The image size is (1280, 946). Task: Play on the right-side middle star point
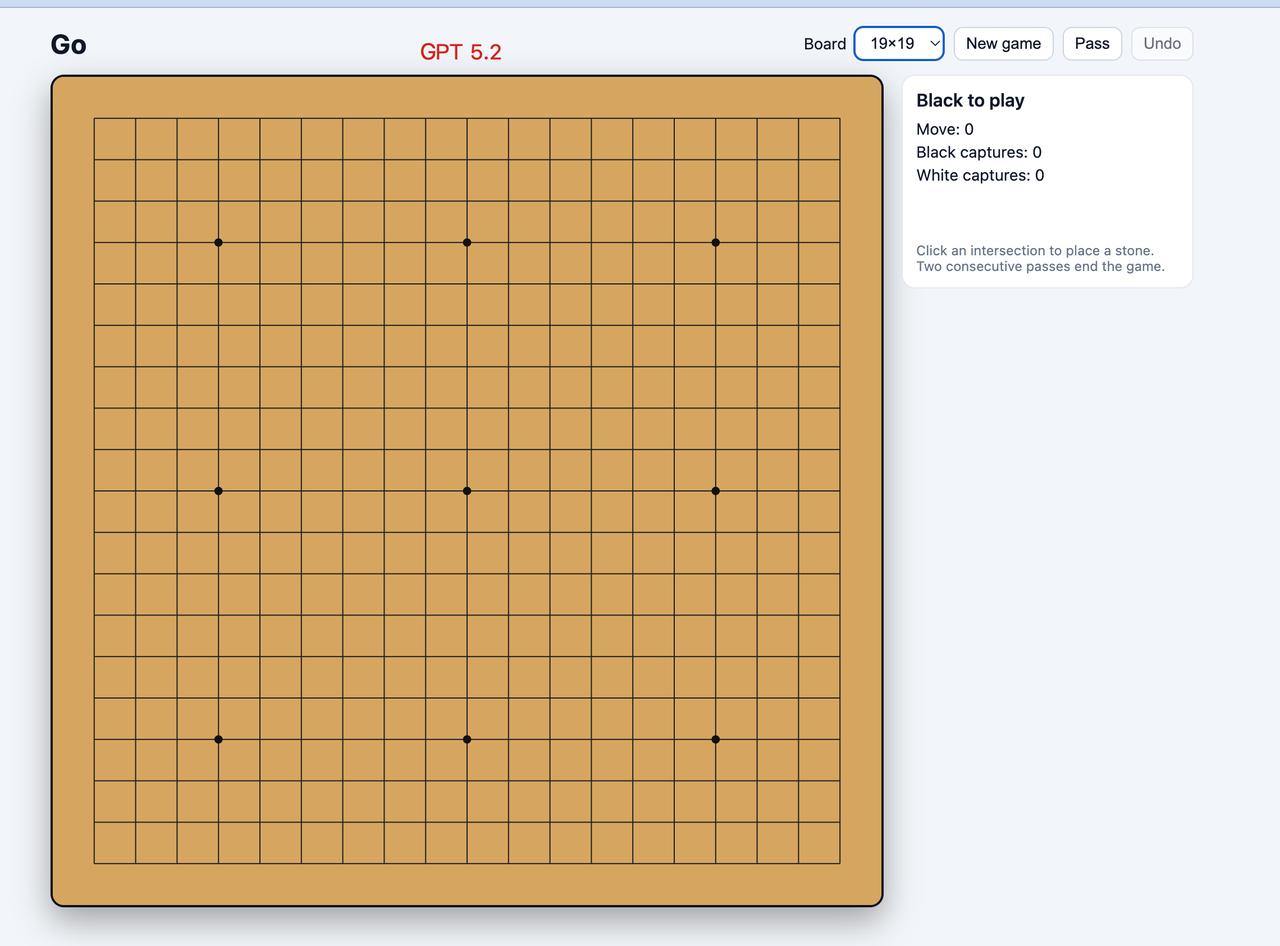pyautogui.click(x=715, y=491)
